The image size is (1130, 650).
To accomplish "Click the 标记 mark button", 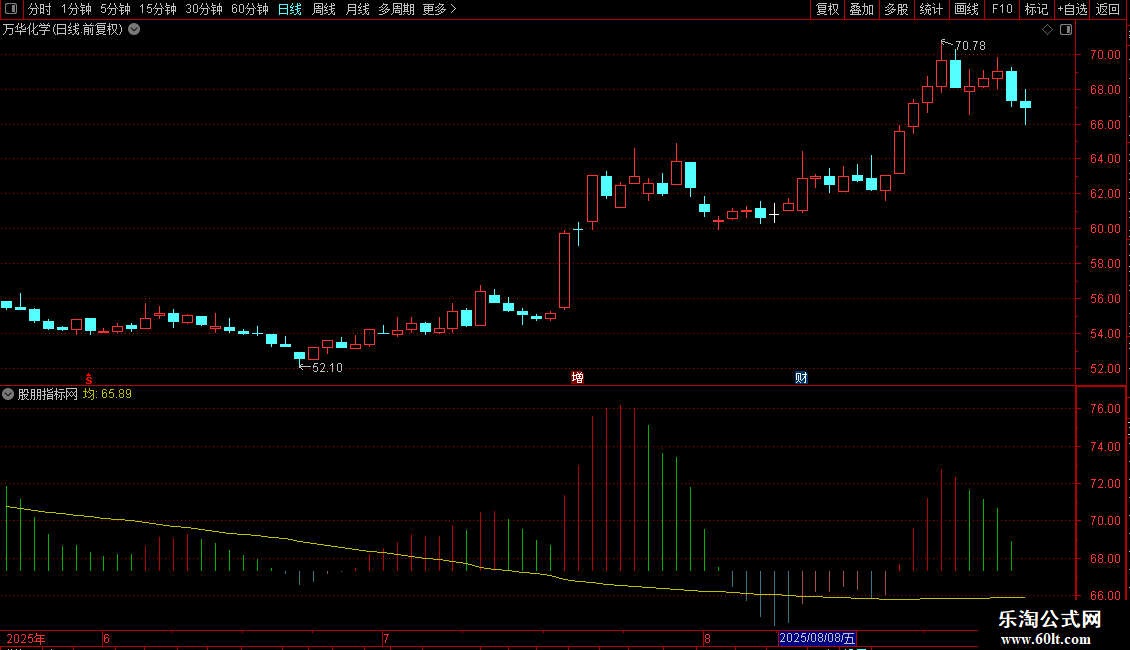I will pos(1036,9).
